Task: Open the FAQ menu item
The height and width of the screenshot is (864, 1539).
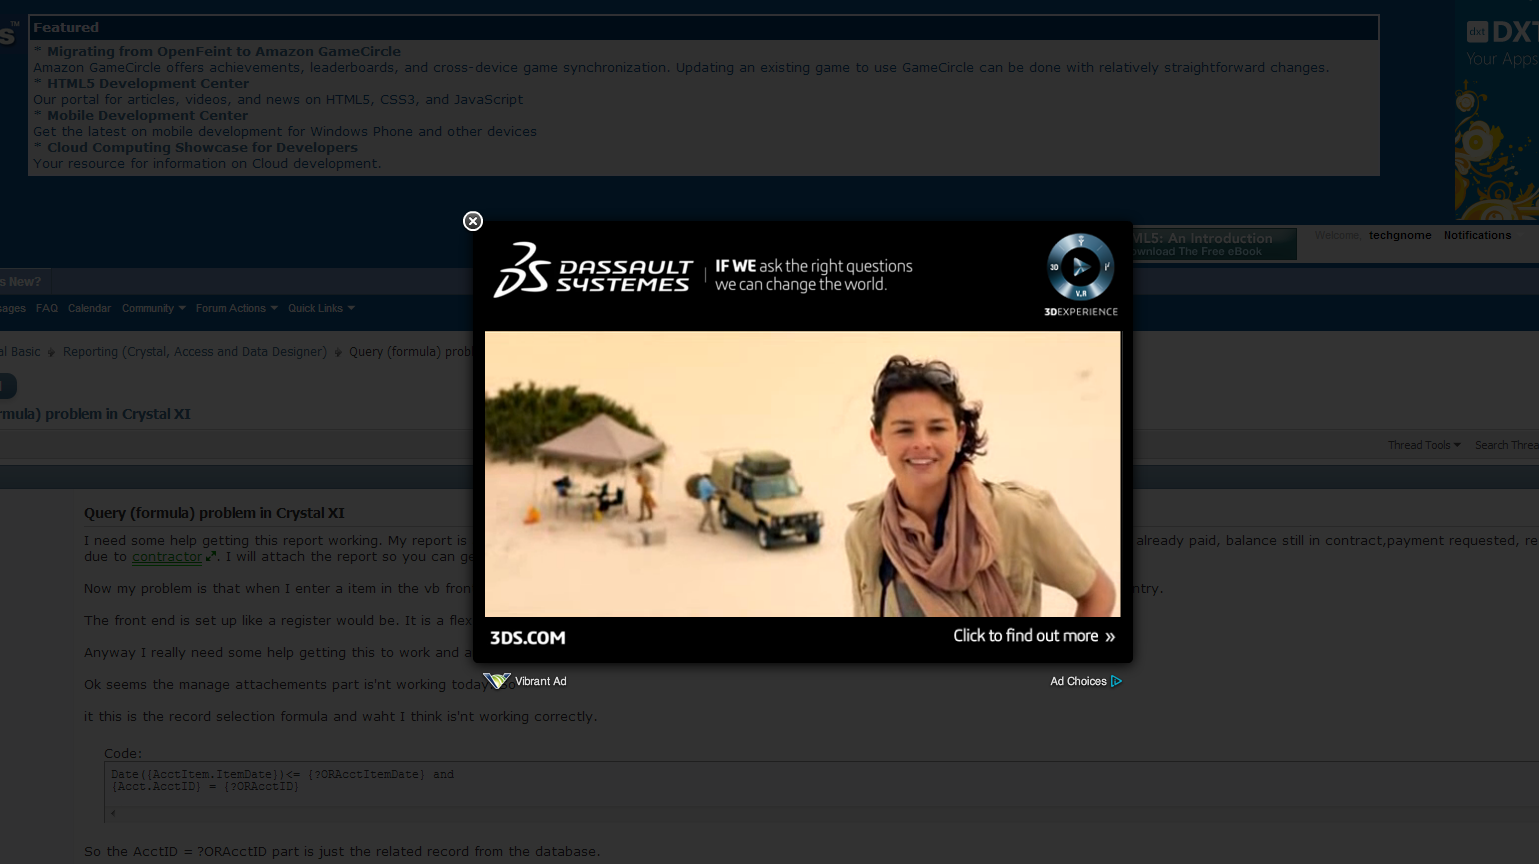Action: point(47,308)
